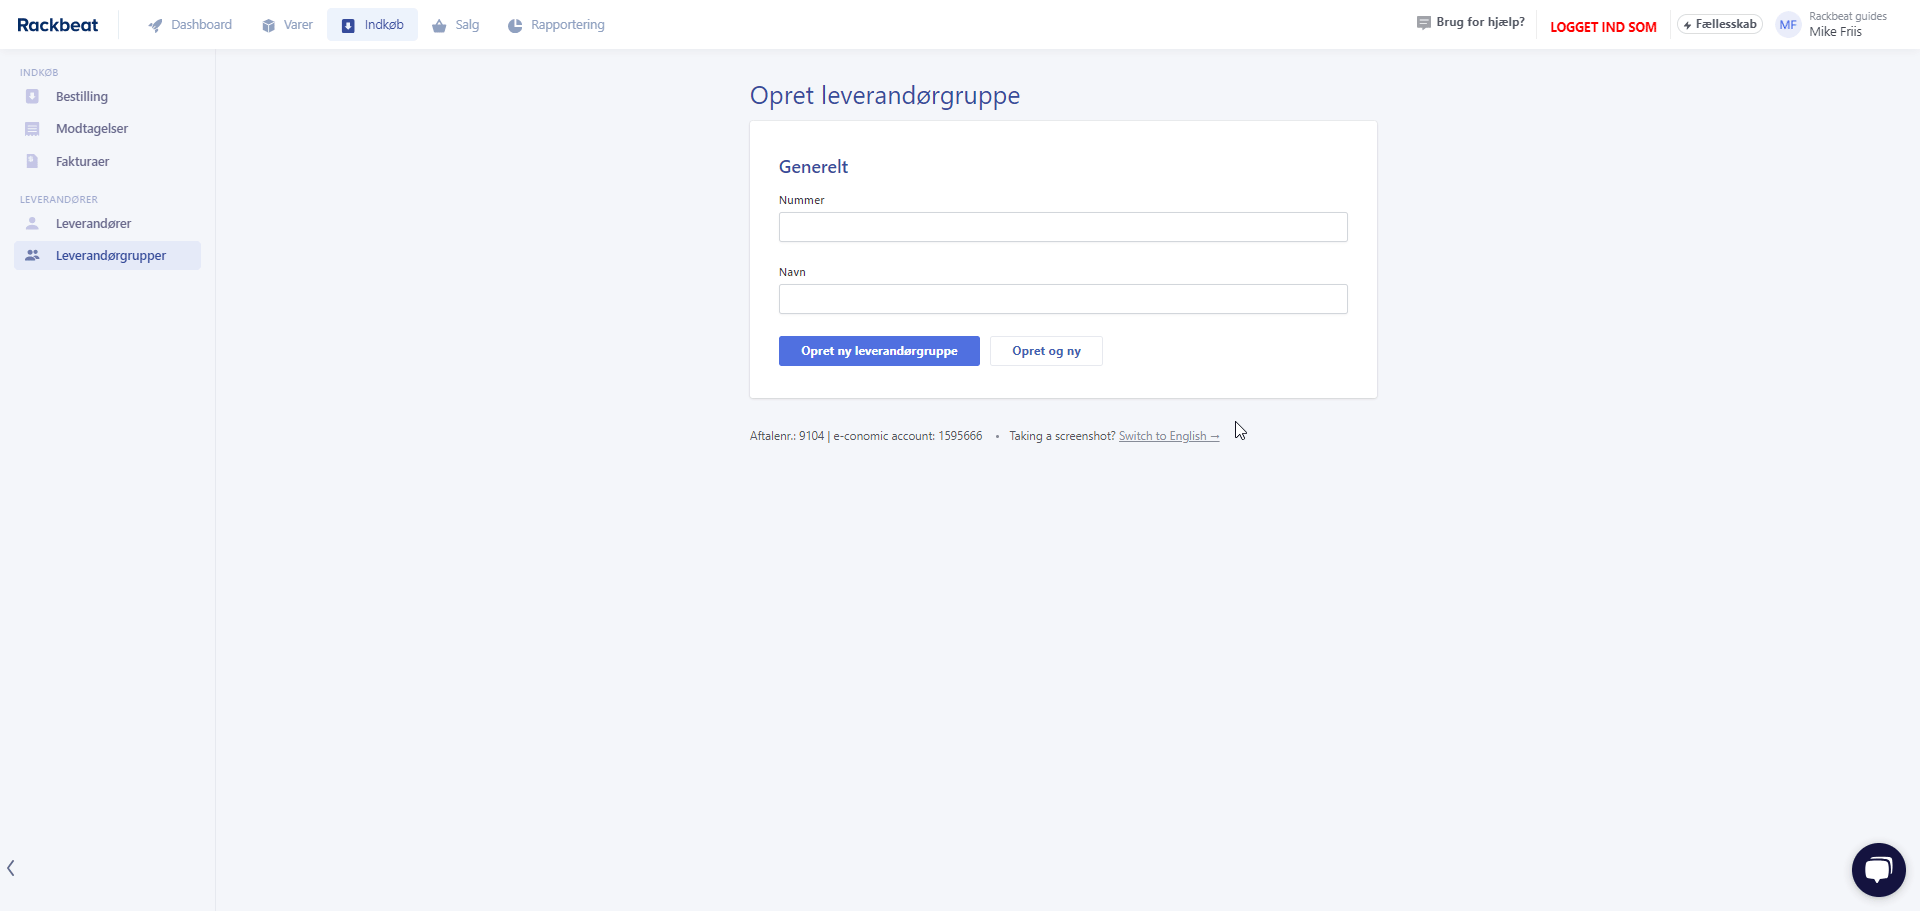Viewport: 1920px width, 911px height.
Task: Select the Leverandører person icon
Action: tap(33, 223)
